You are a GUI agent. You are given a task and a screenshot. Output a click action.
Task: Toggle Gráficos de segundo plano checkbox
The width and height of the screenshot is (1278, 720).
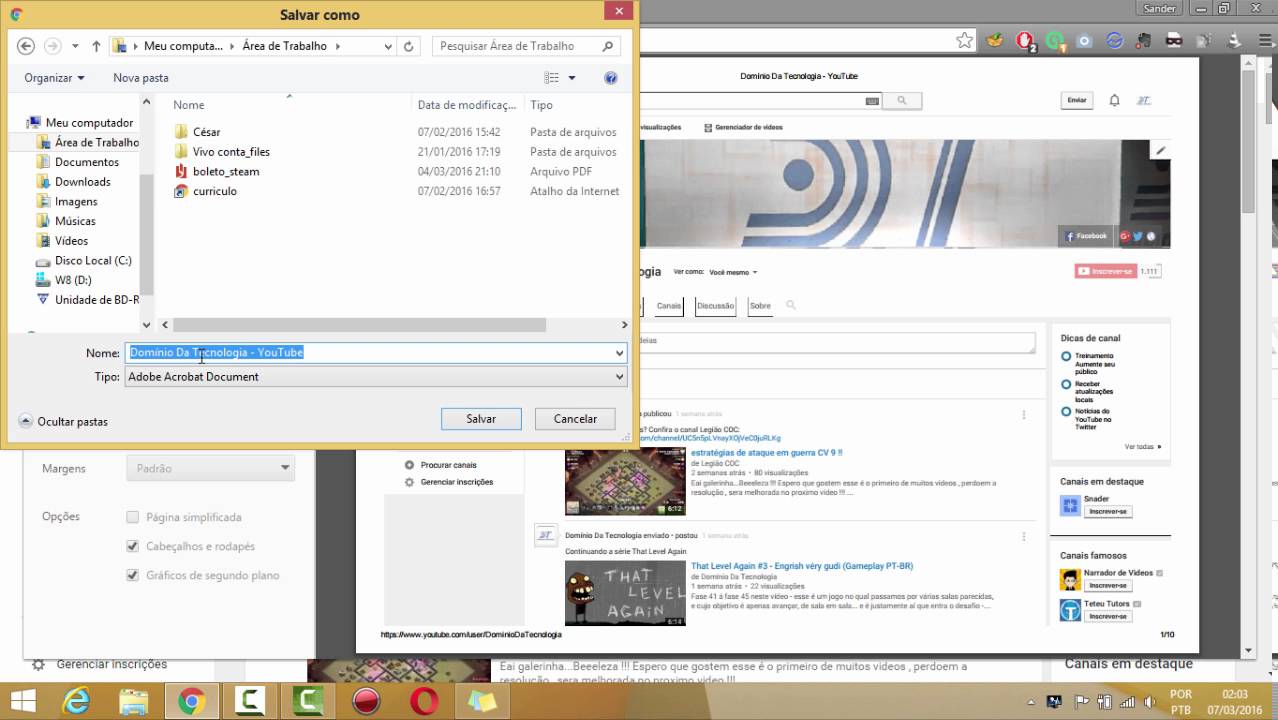click(x=132, y=575)
